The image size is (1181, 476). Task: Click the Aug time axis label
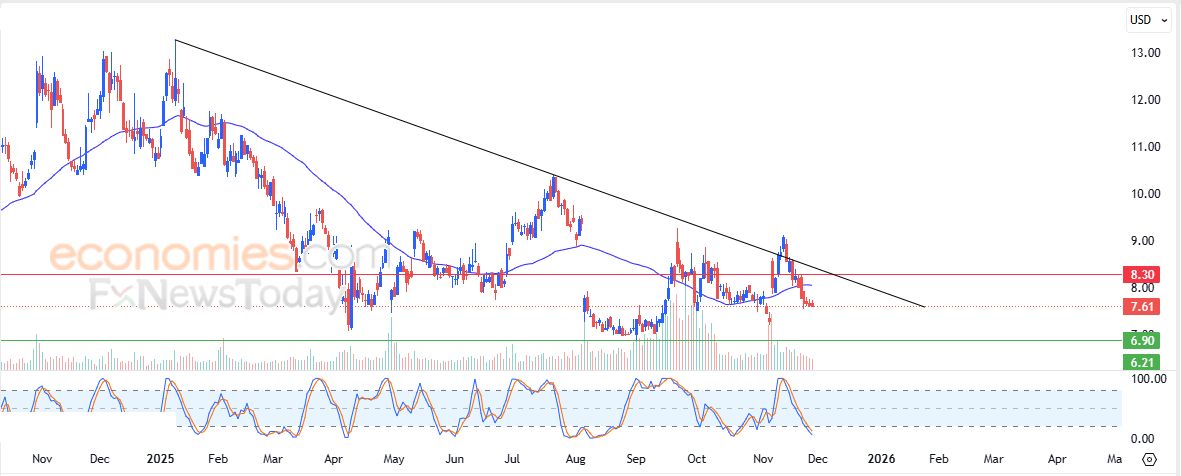(575, 459)
